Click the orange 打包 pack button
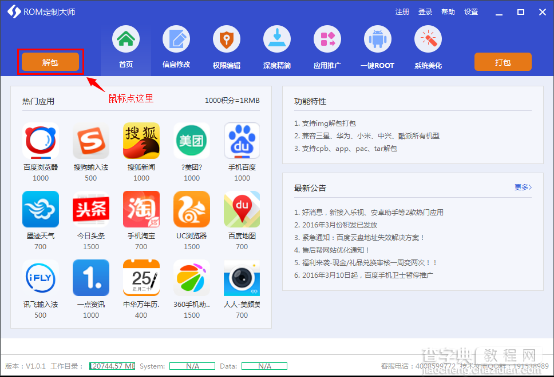 point(503,62)
